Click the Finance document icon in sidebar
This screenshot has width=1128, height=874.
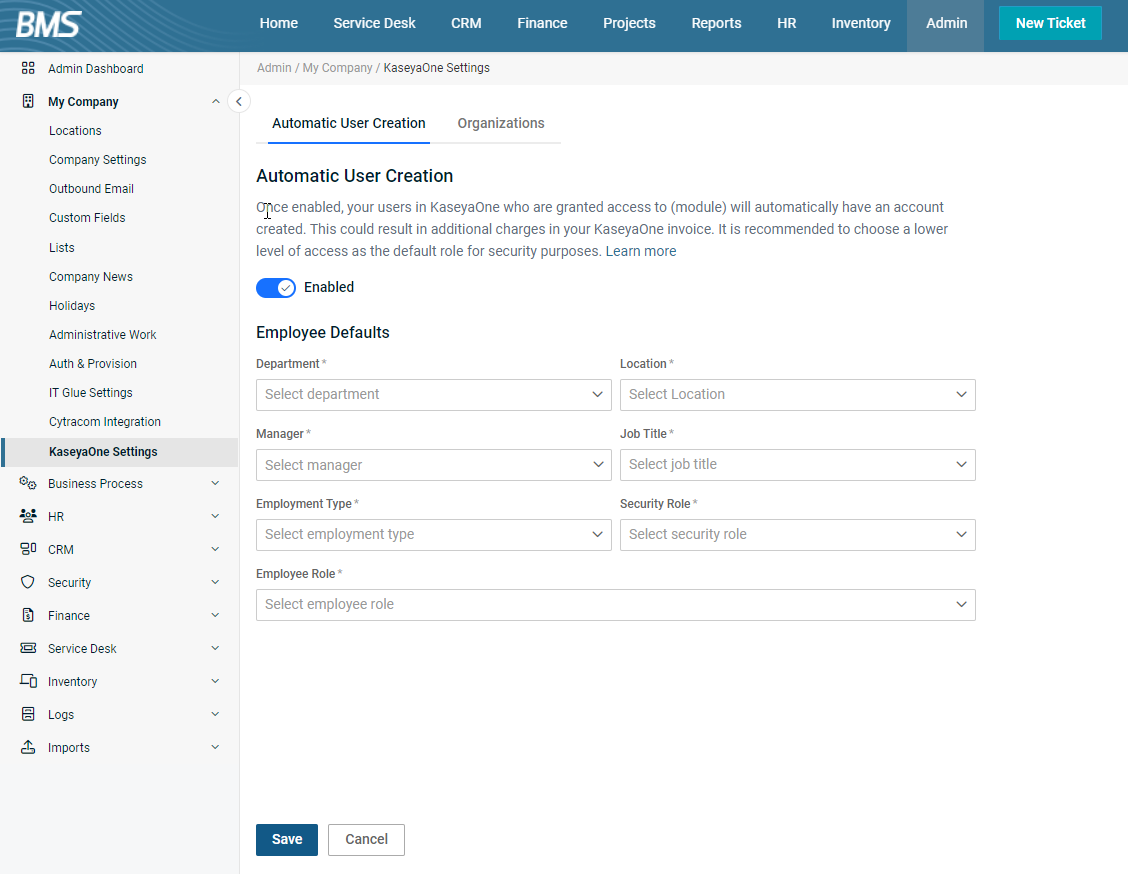28,616
